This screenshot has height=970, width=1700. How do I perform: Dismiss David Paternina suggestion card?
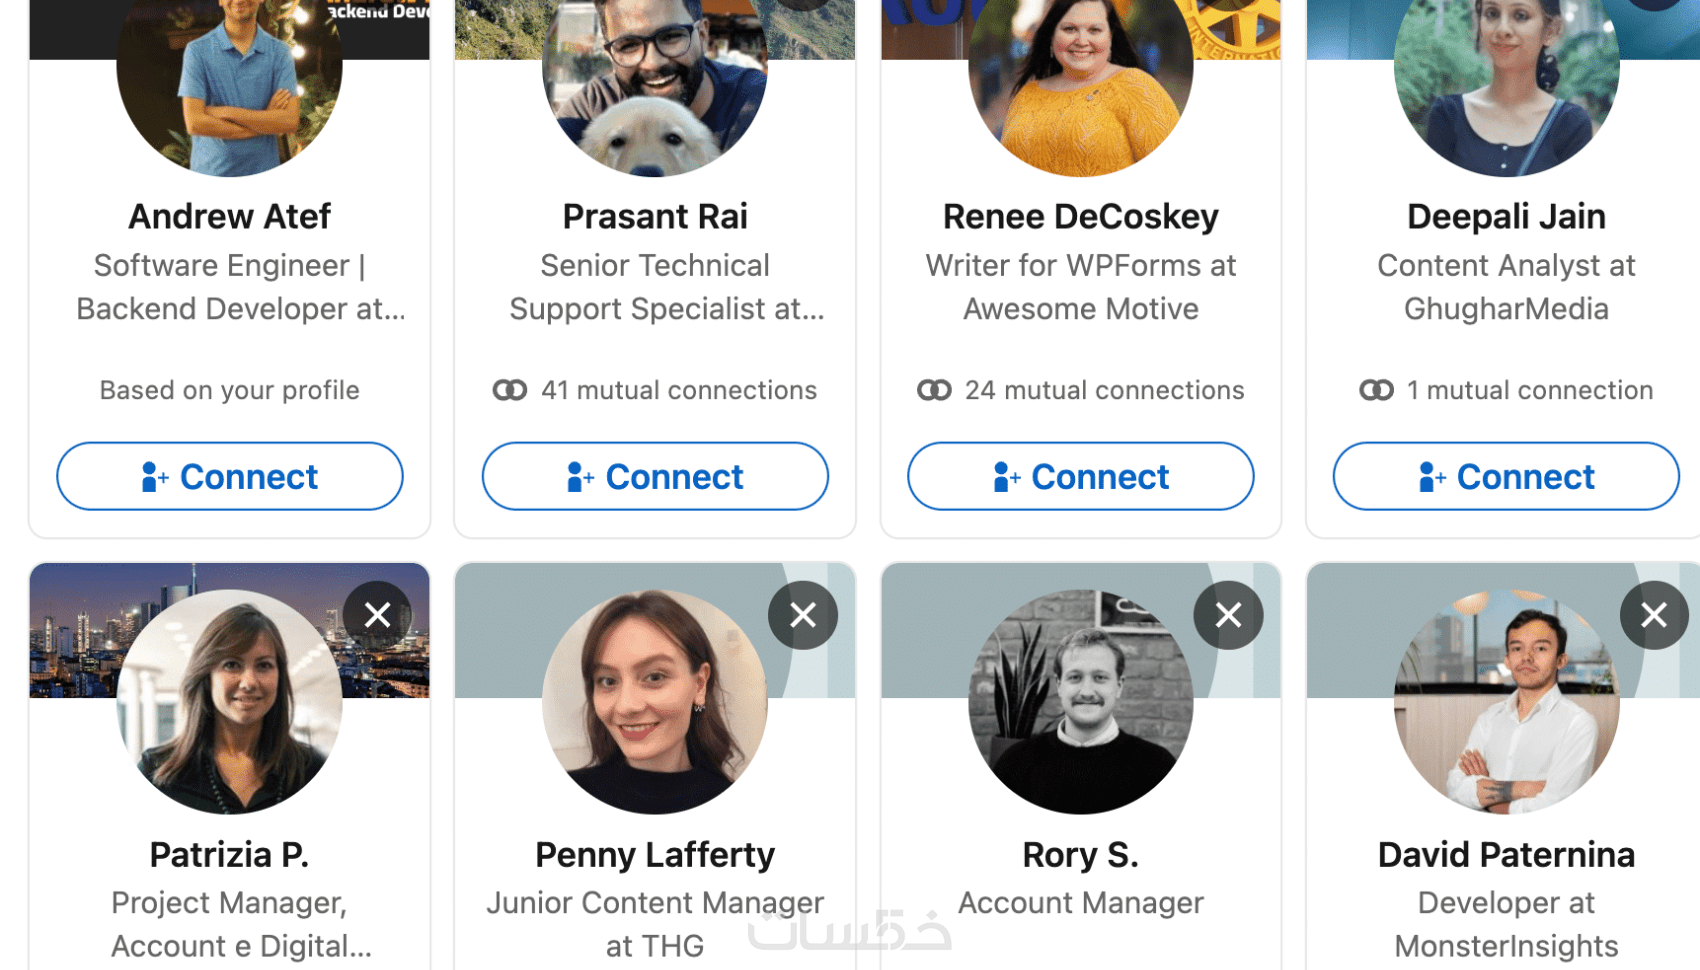pos(1654,615)
